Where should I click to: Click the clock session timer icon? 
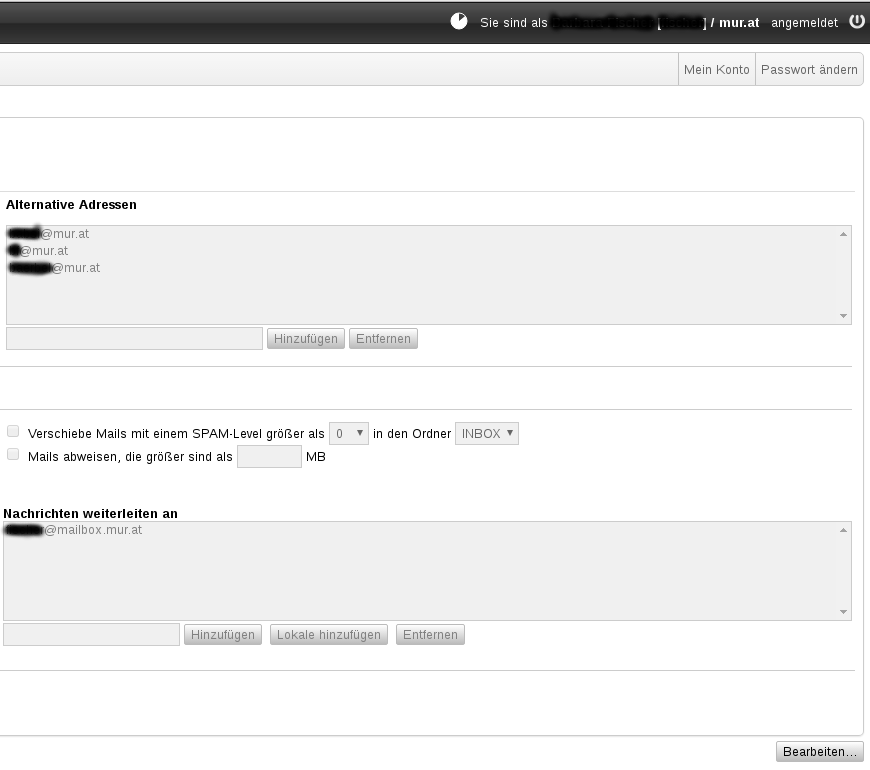point(459,21)
